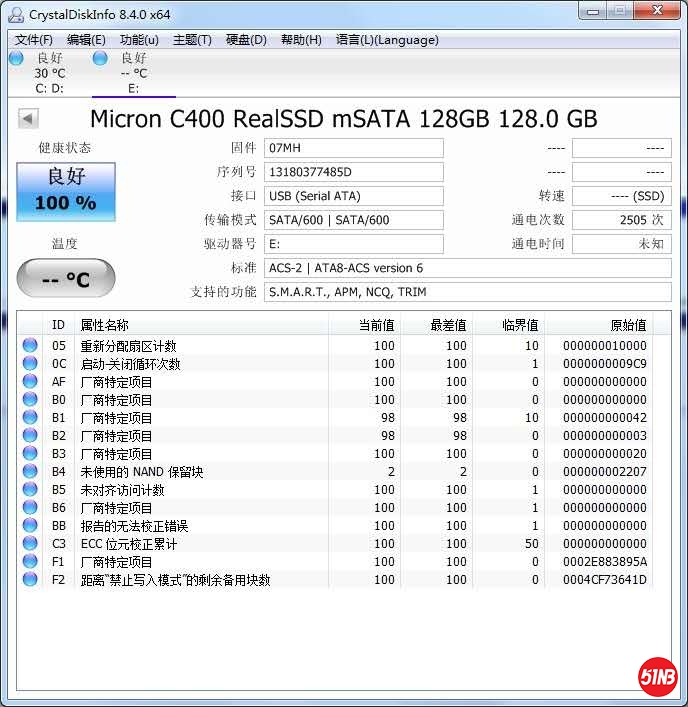Click the 原始值 column header
Viewport: 688px width, 707px height.
pyautogui.click(x=628, y=325)
